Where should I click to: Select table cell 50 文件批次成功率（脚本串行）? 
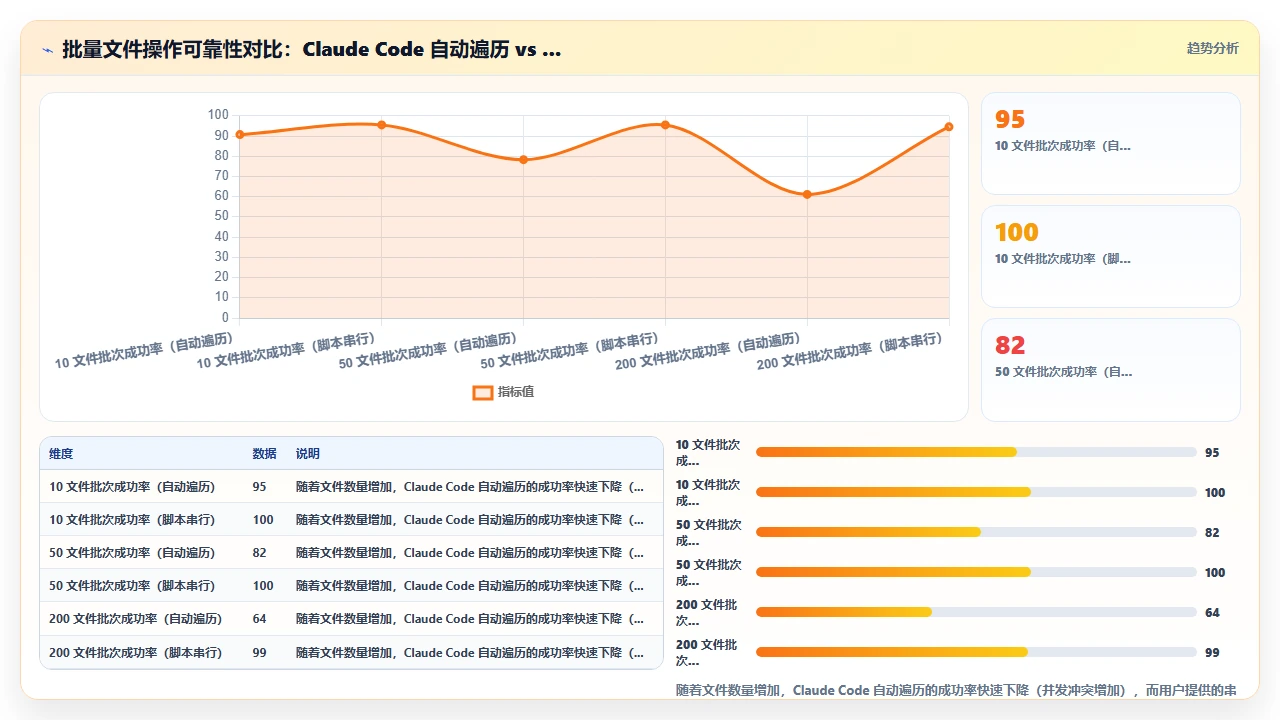pyautogui.click(x=132, y=586)
